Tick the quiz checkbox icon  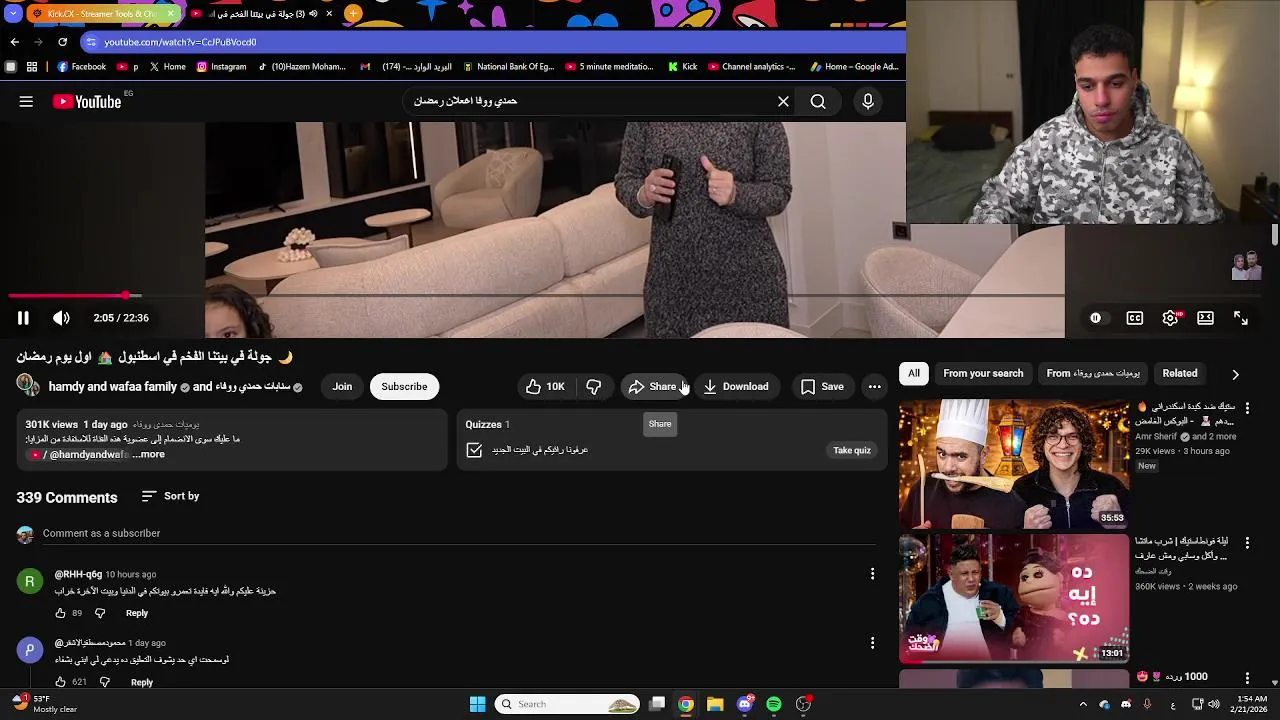[474, 450]
